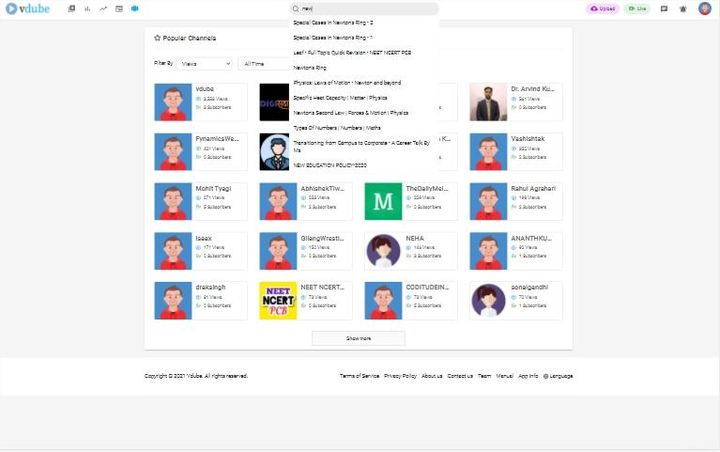
Task: Open the Views filter dropdown
Action: pos(205,64)
